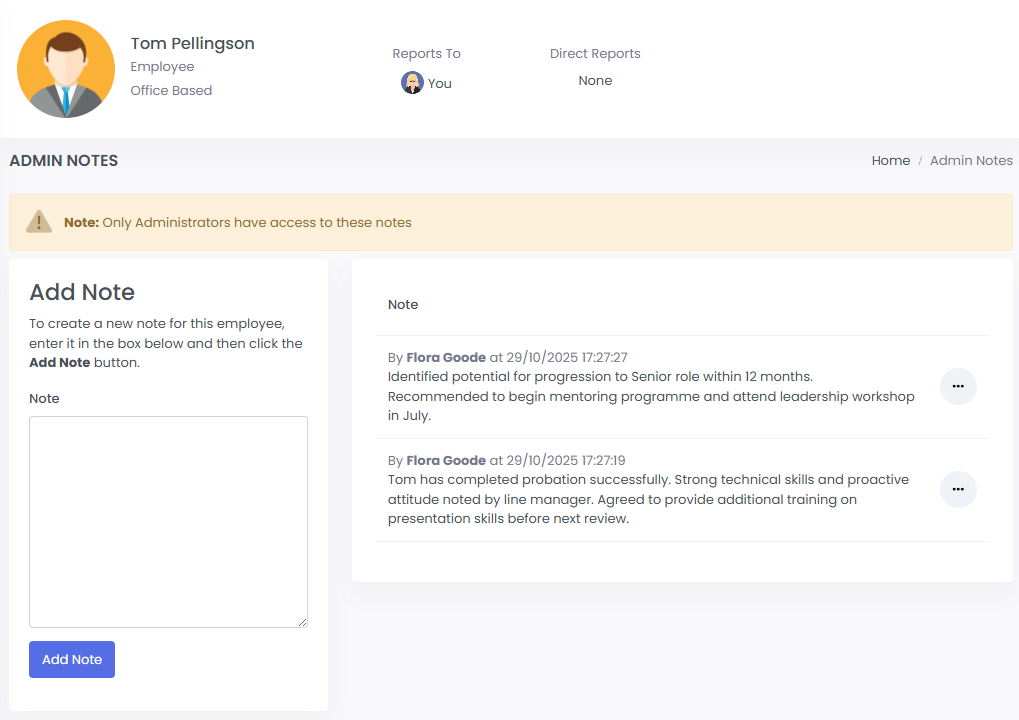Click "You" next to the Reports To avatar
Image resolution: width=1019 pixels, height=720 pixels.
(440, 84)
